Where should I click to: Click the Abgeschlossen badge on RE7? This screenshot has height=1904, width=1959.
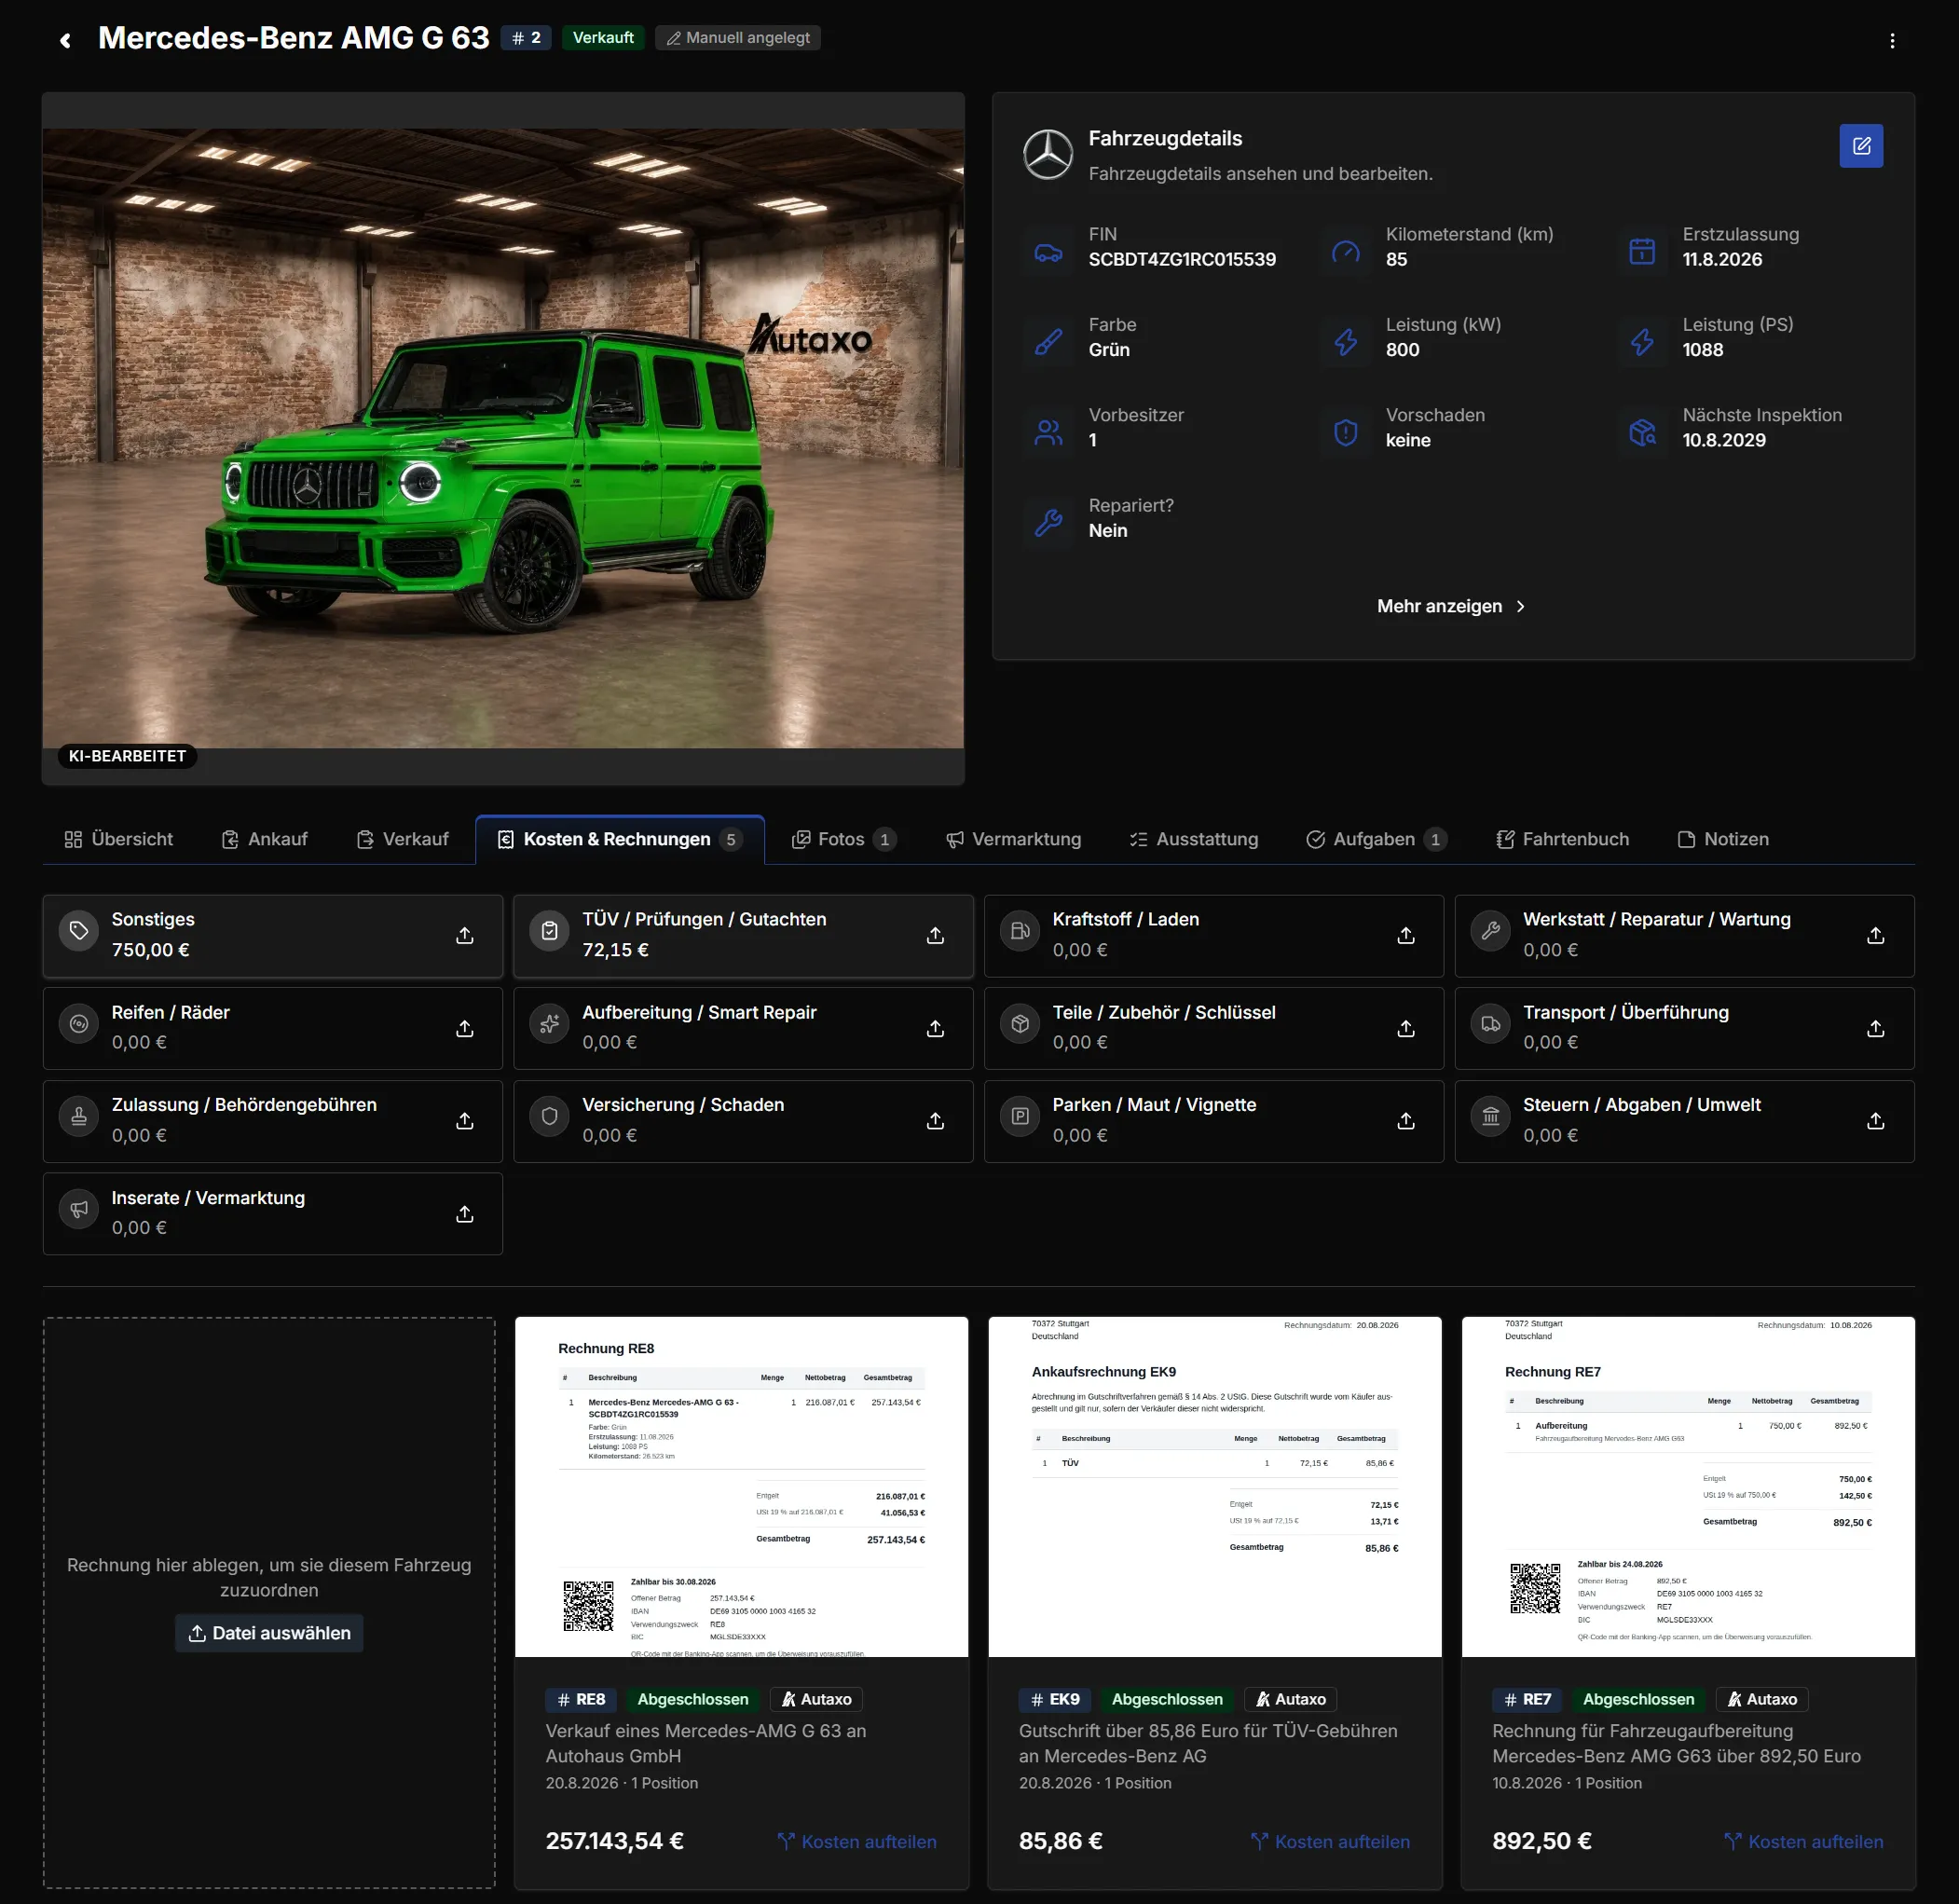1638,1699
